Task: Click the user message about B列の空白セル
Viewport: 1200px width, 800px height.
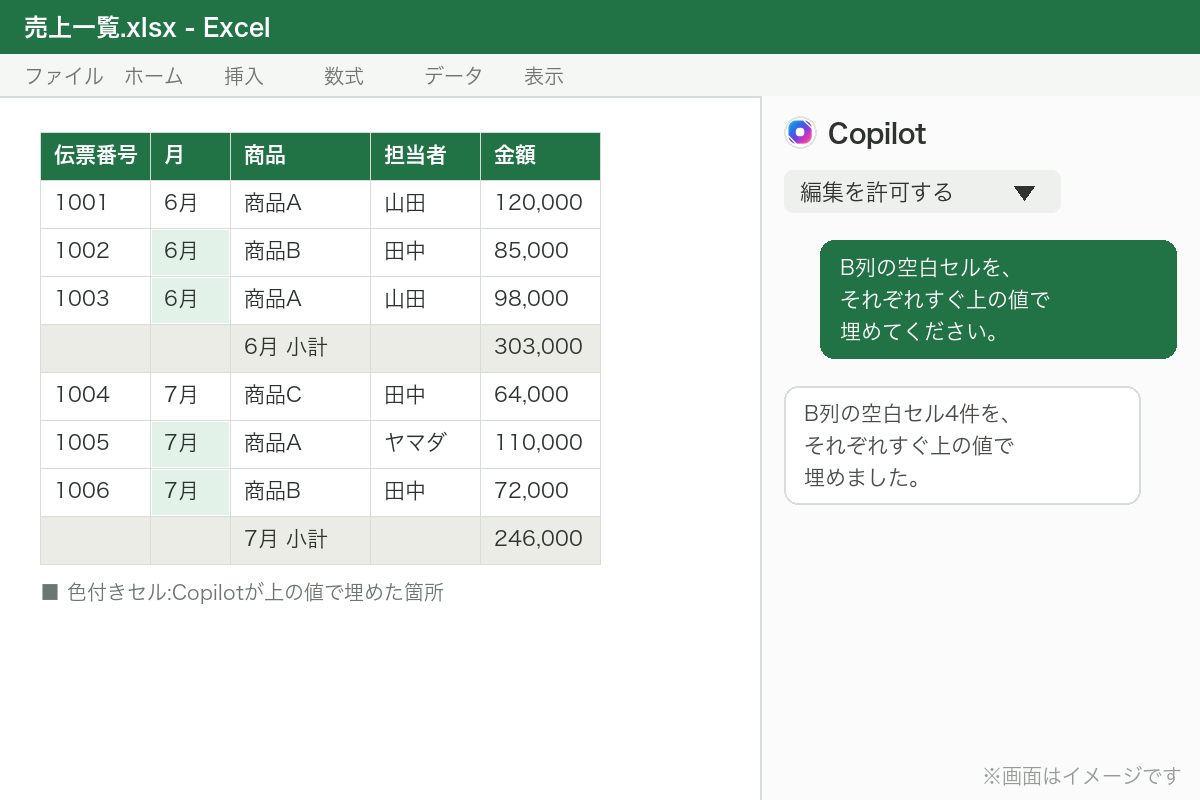Action: coord(998,299)
